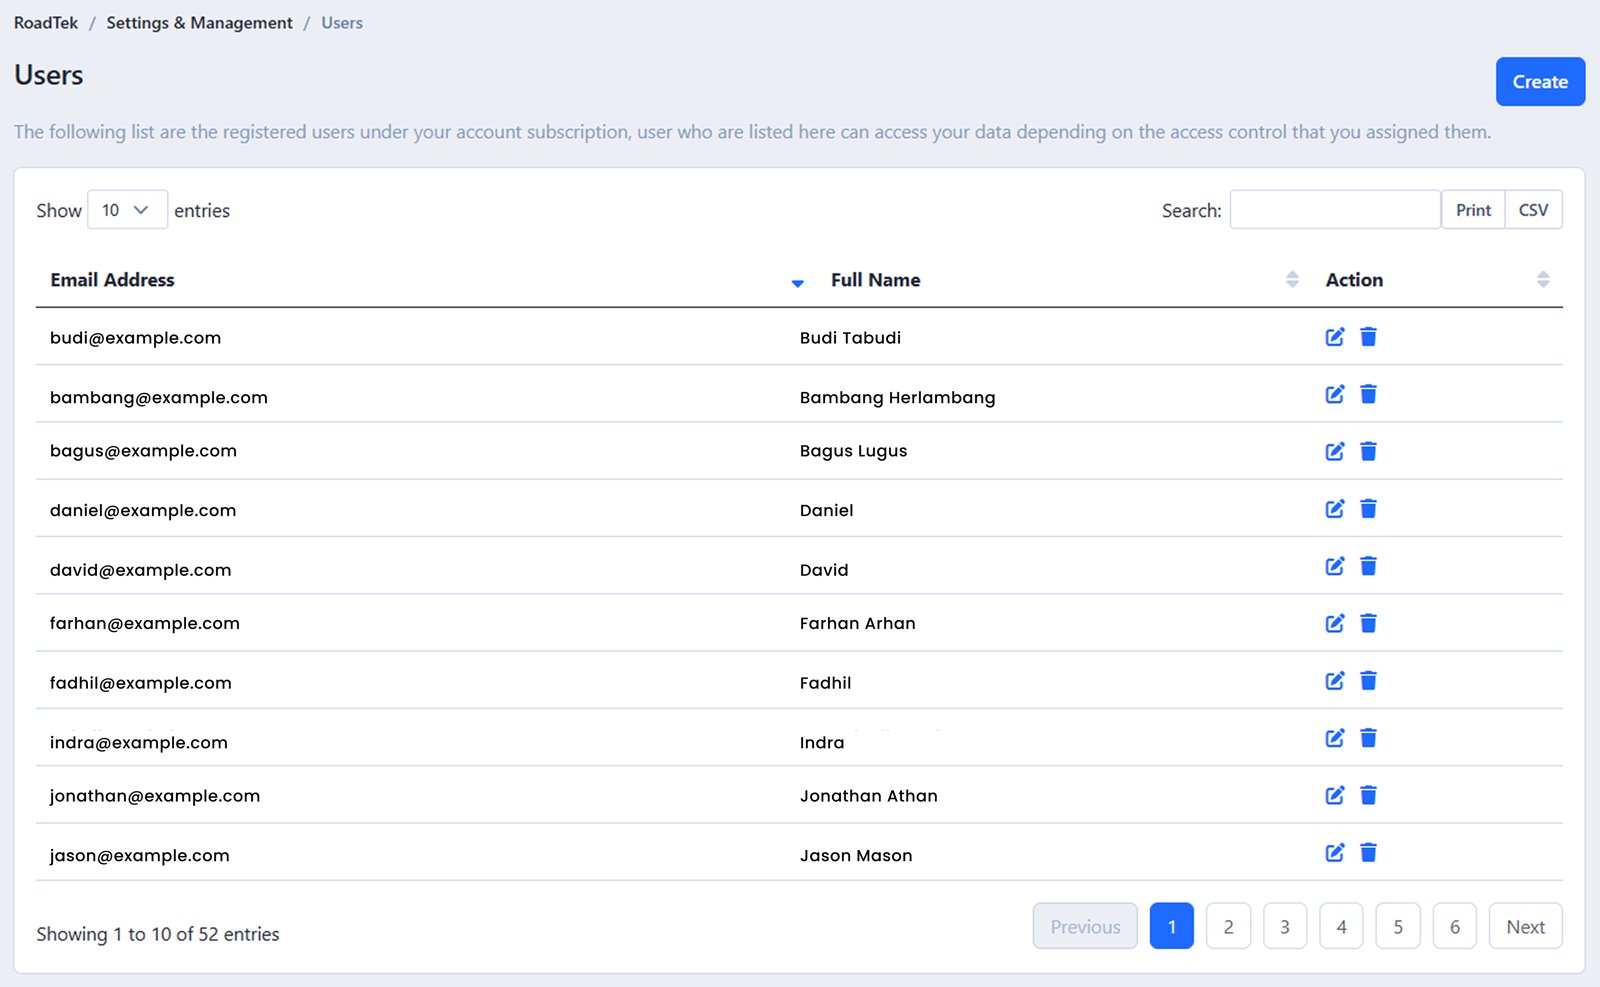This screenshot has width=1600, height=987.
Task: Open the Show entries count dropdown
Action: [127, 210]
